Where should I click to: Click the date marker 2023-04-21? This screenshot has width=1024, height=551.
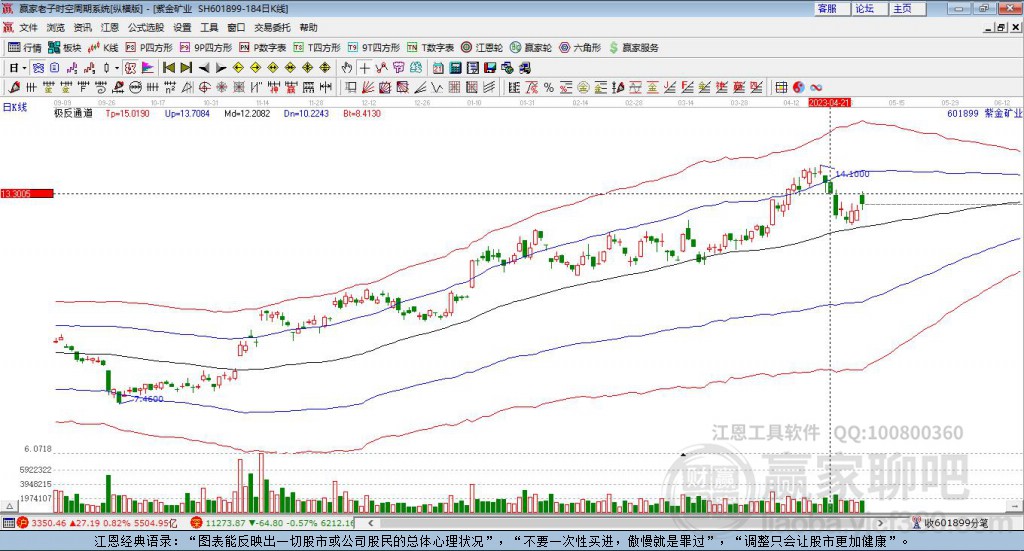pyautogui.click(x=829, y=103)
